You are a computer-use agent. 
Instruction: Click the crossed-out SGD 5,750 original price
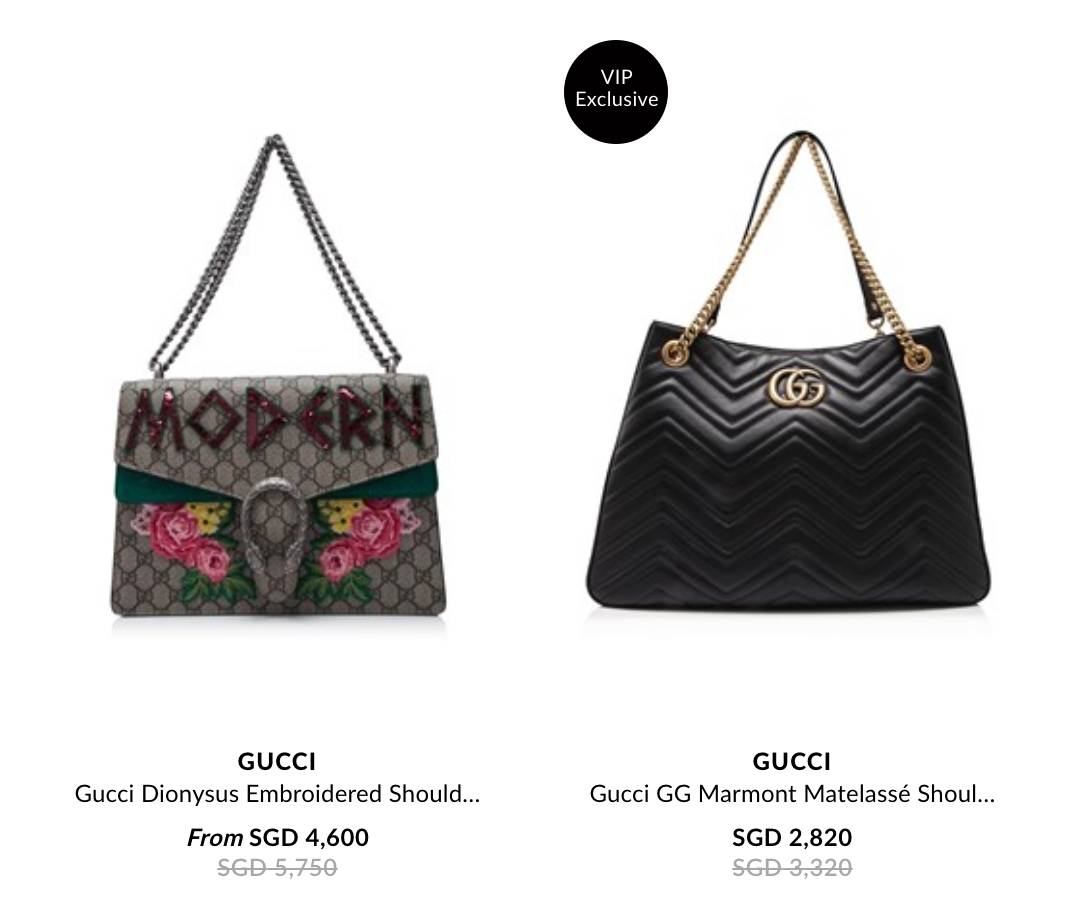[x=277, y=867]
